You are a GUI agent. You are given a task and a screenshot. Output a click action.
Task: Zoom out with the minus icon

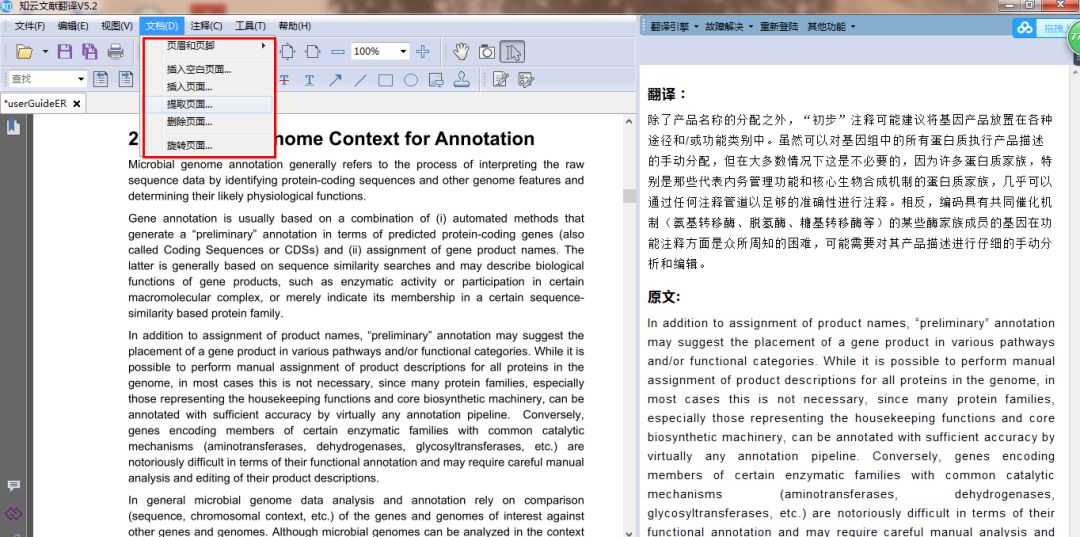[338, 52]
